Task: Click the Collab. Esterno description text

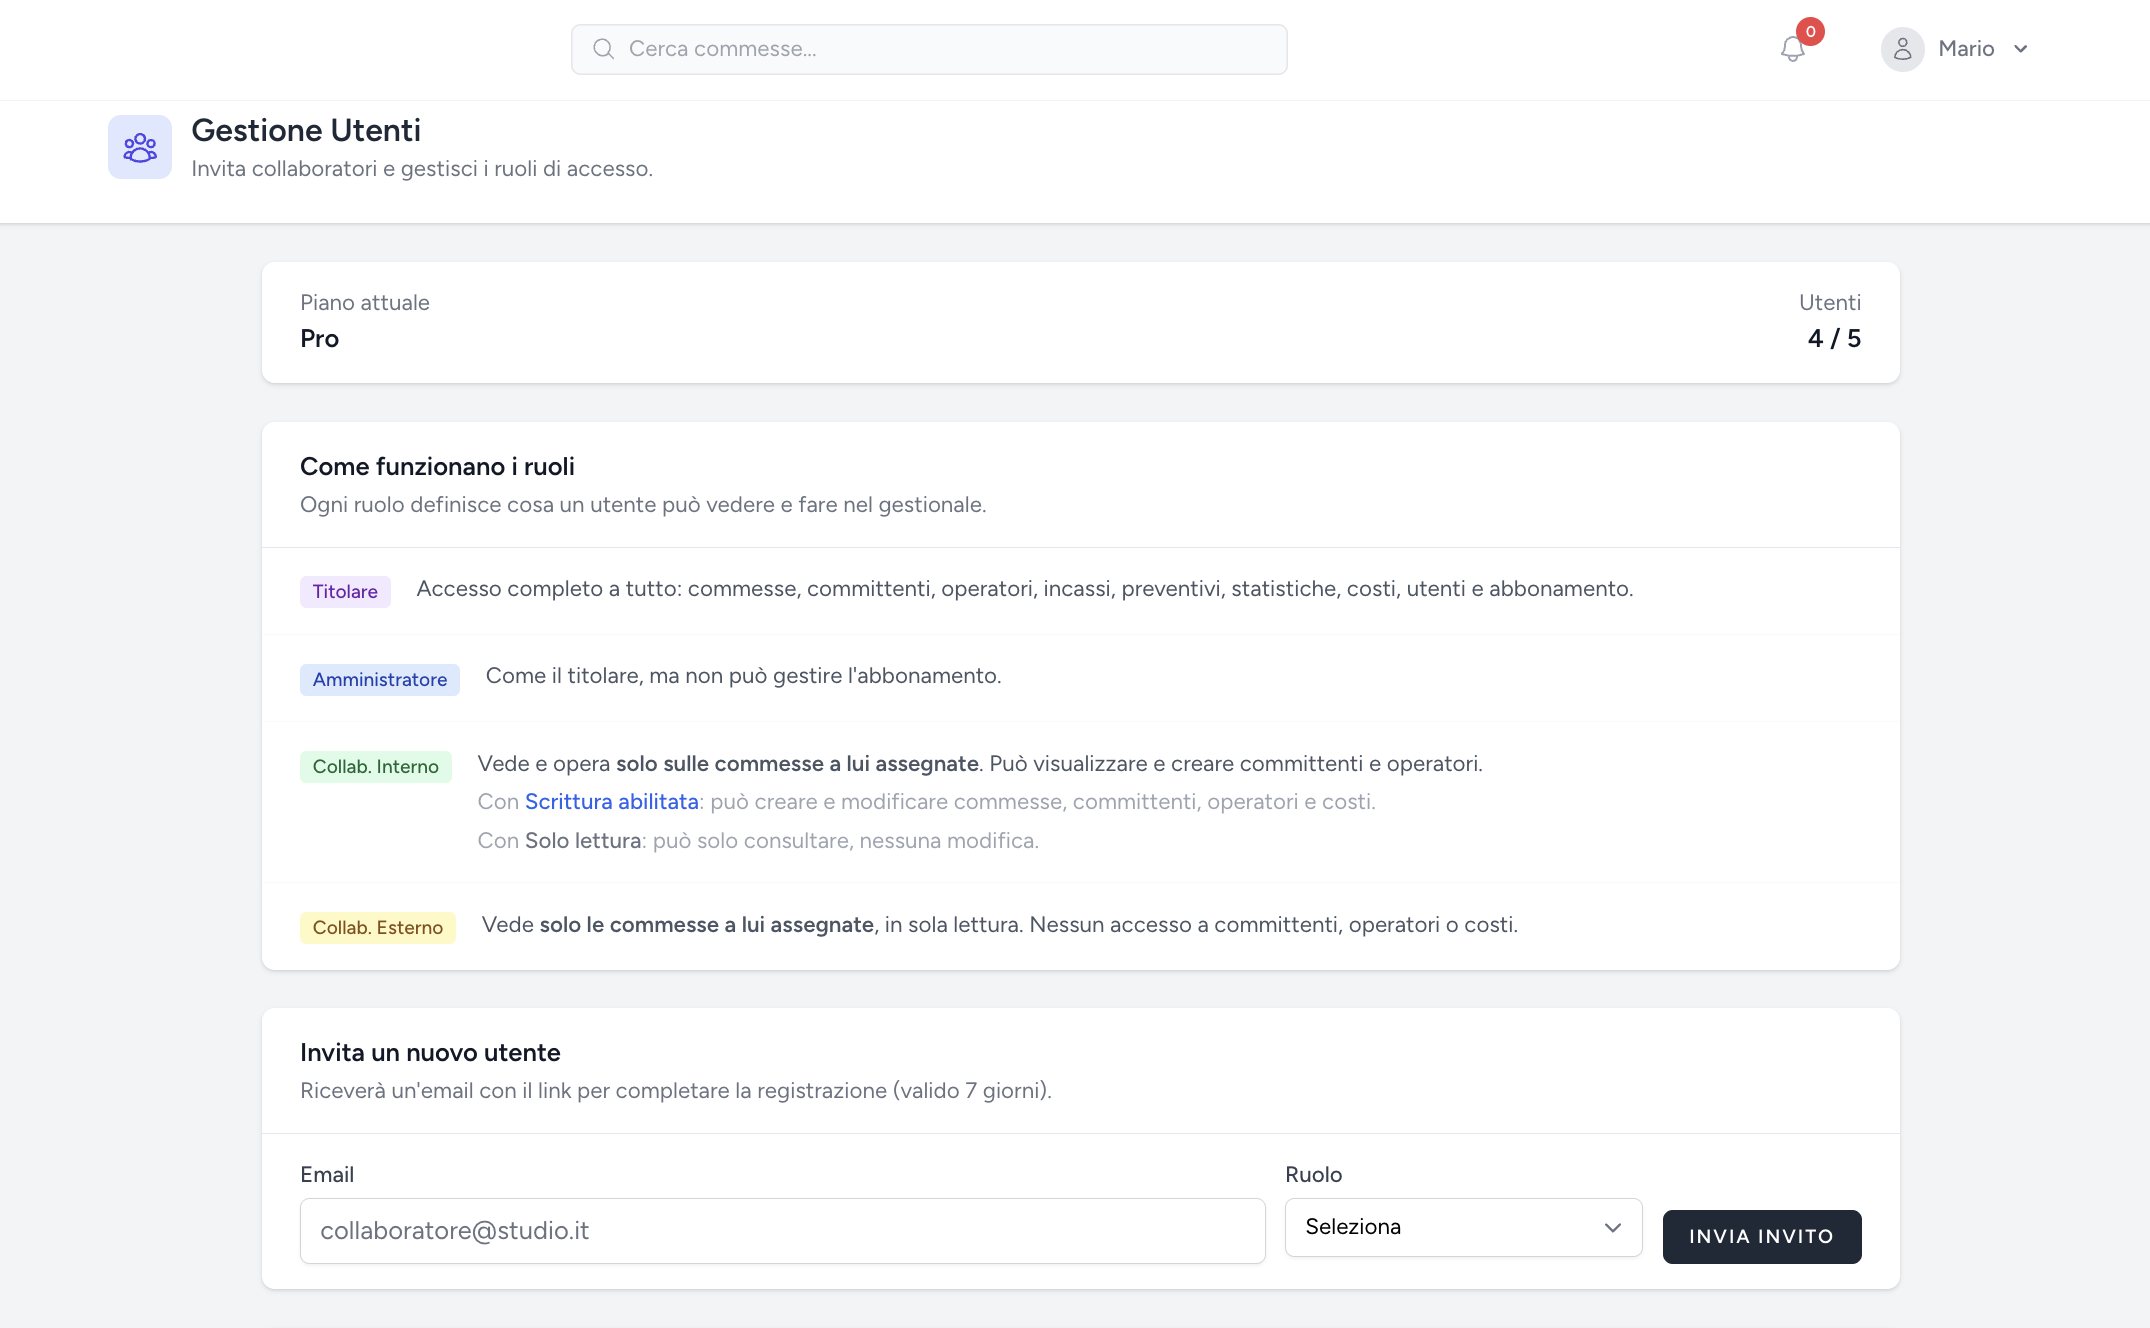Action: tap(999, 925)
